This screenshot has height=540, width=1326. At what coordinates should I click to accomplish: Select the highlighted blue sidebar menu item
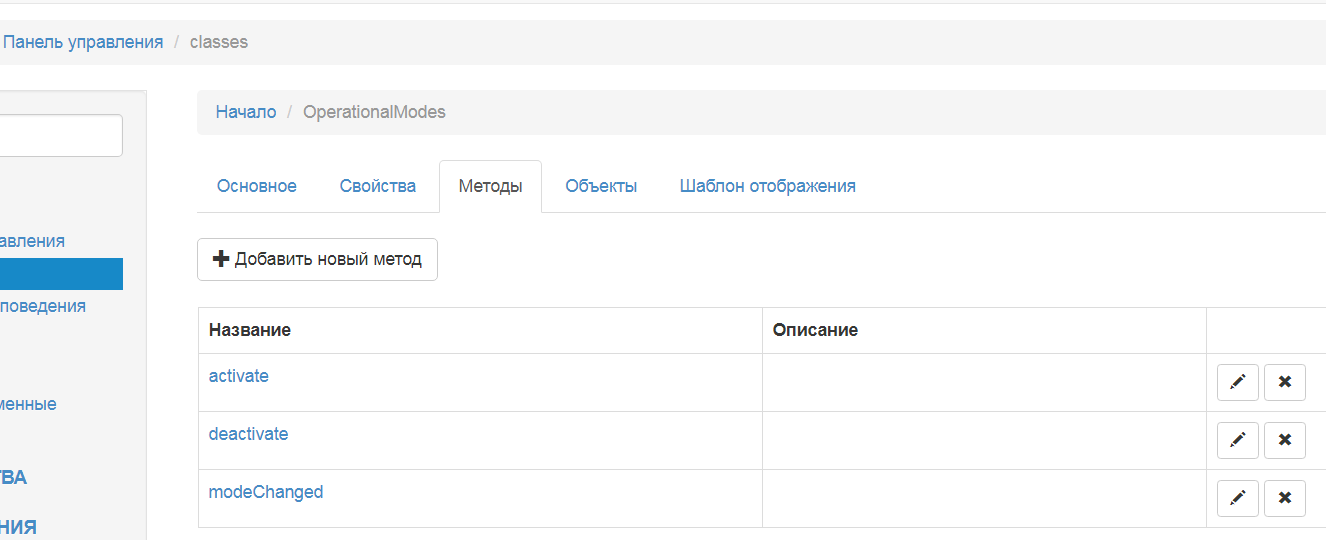[60, 274]
